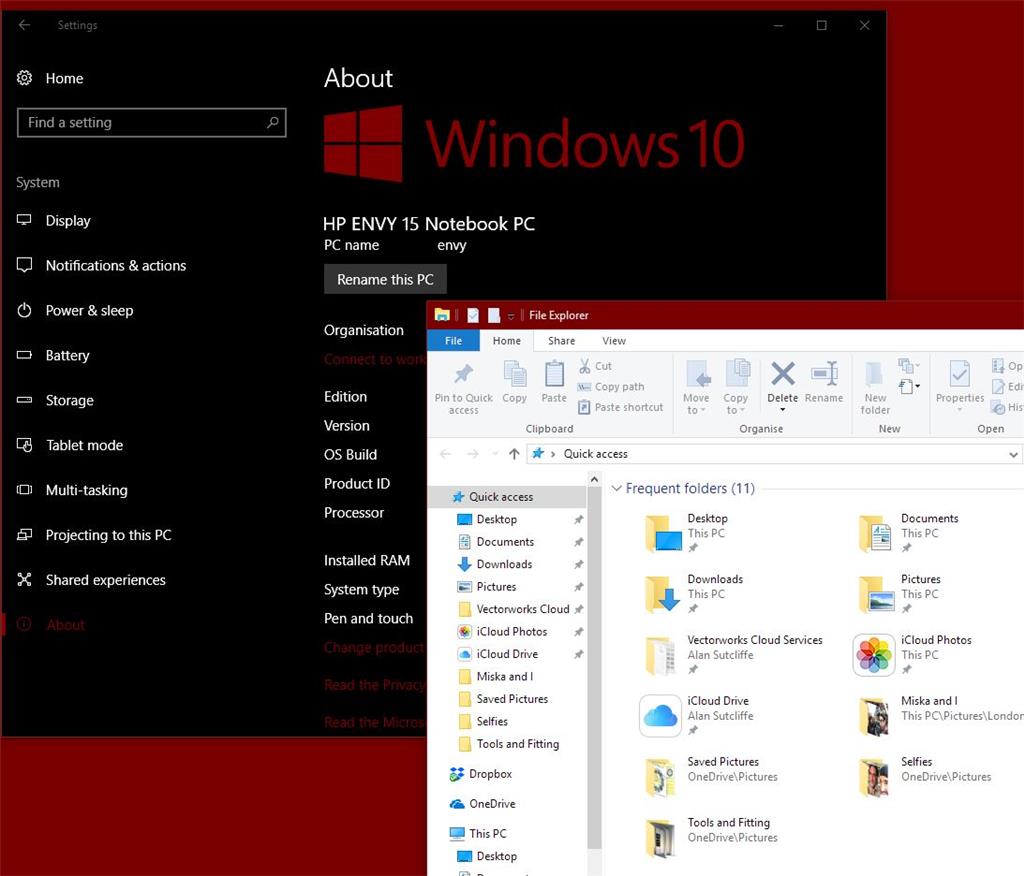Open the Miska and I frequent folder

click(x=938, y=716)
